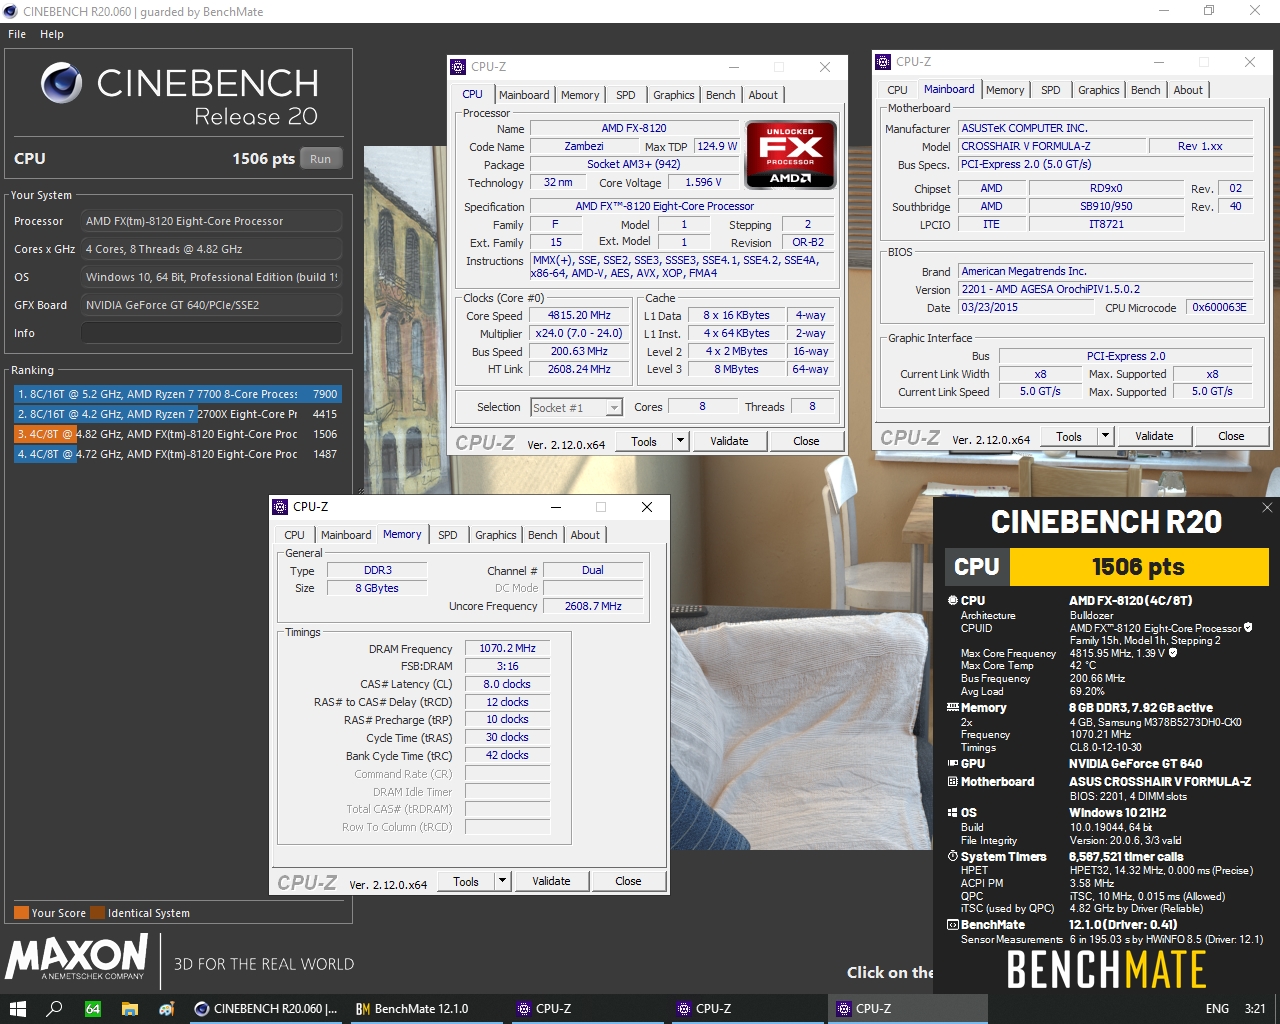The height and width of the screenshot is (1024, 1280).
Task: Click the AMD FX processor logo in CPU-Z
Action: 790,154
